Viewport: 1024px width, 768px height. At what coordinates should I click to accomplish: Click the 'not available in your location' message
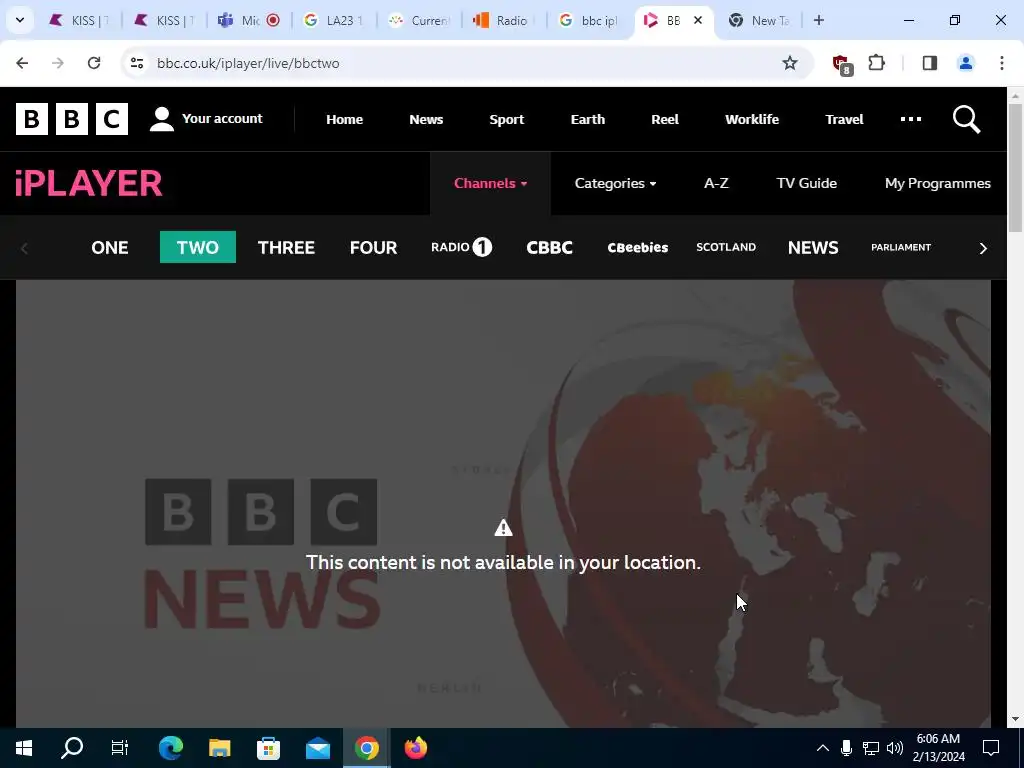tap(503, 562)
